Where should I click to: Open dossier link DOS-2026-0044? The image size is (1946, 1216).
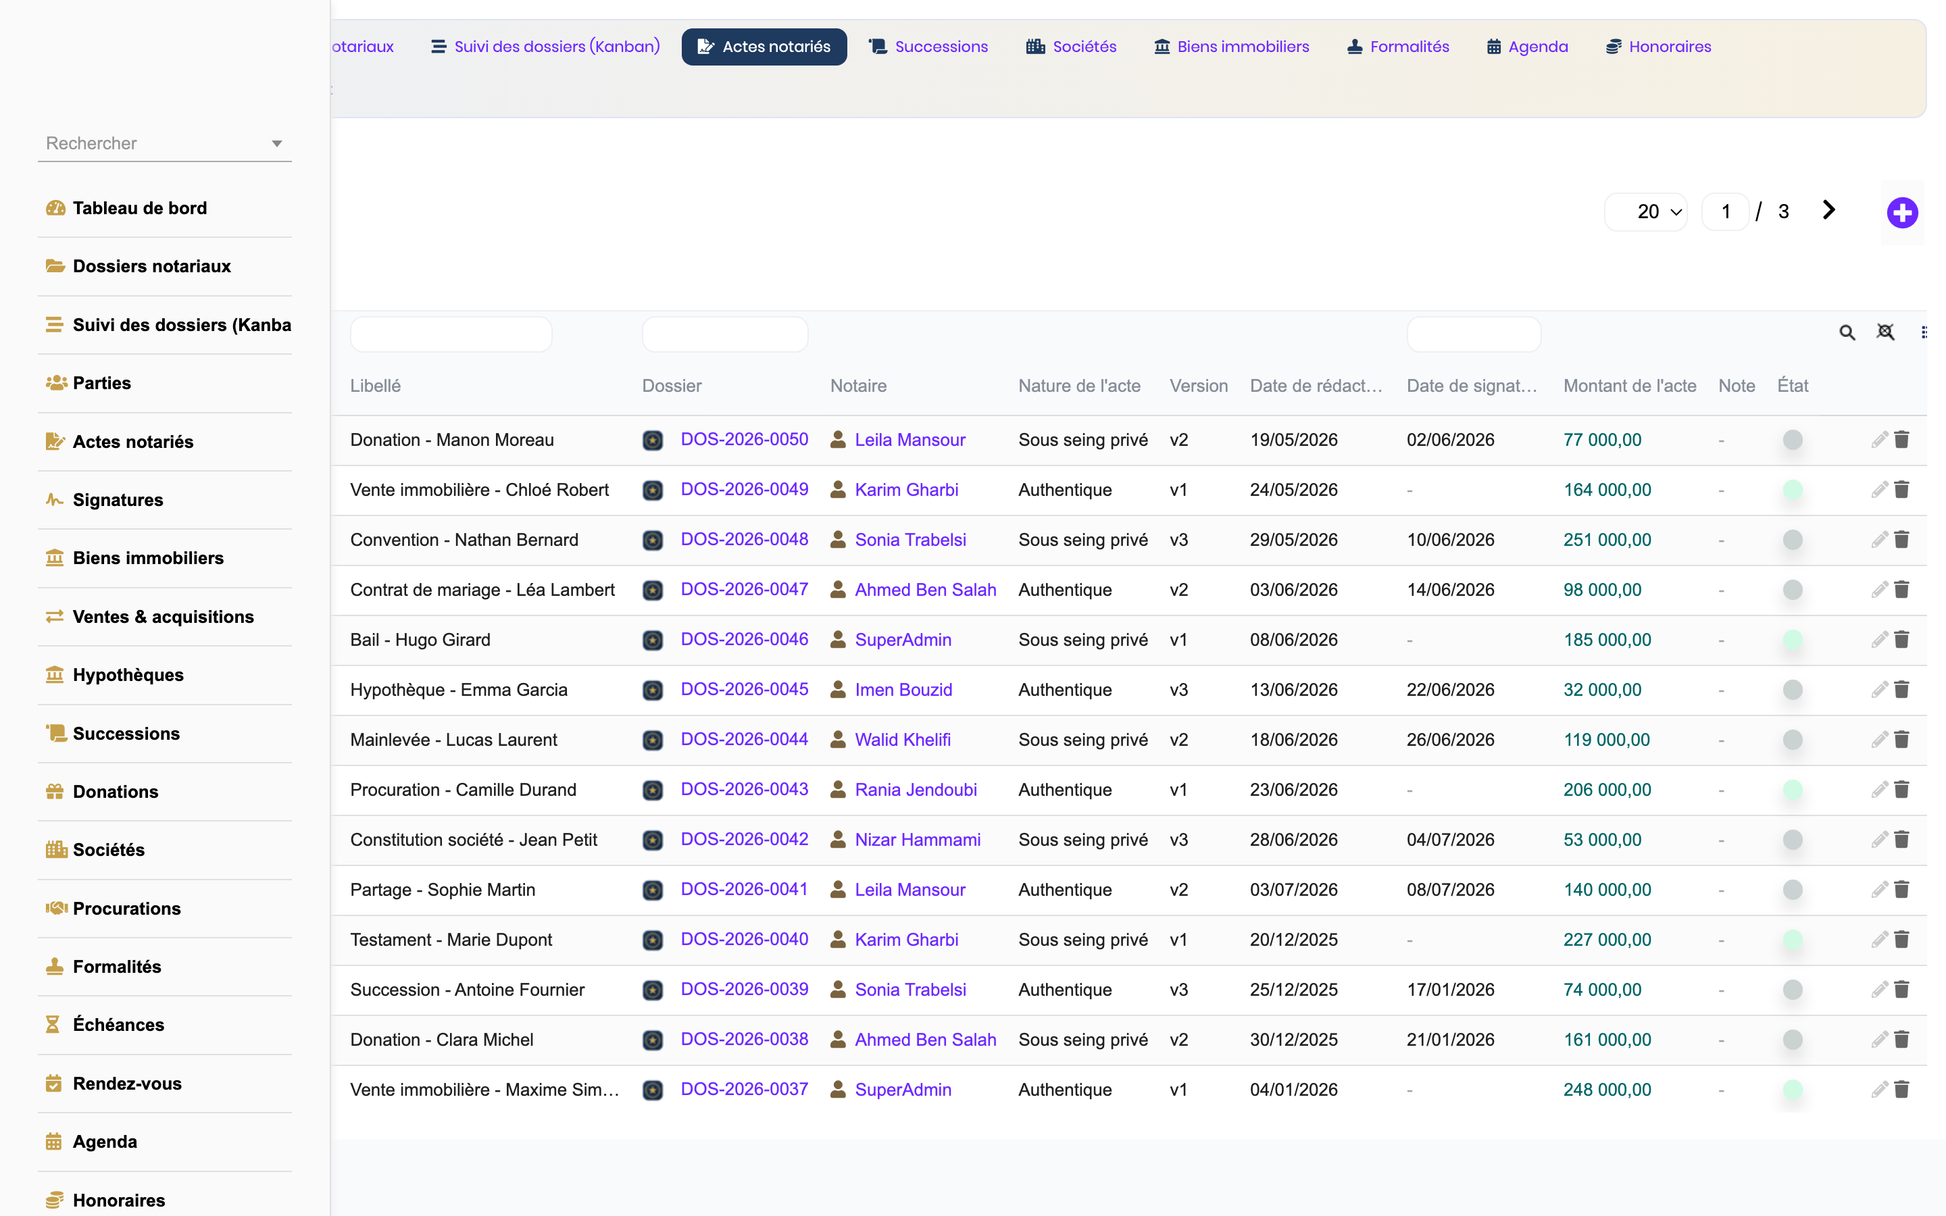[744, 740]
